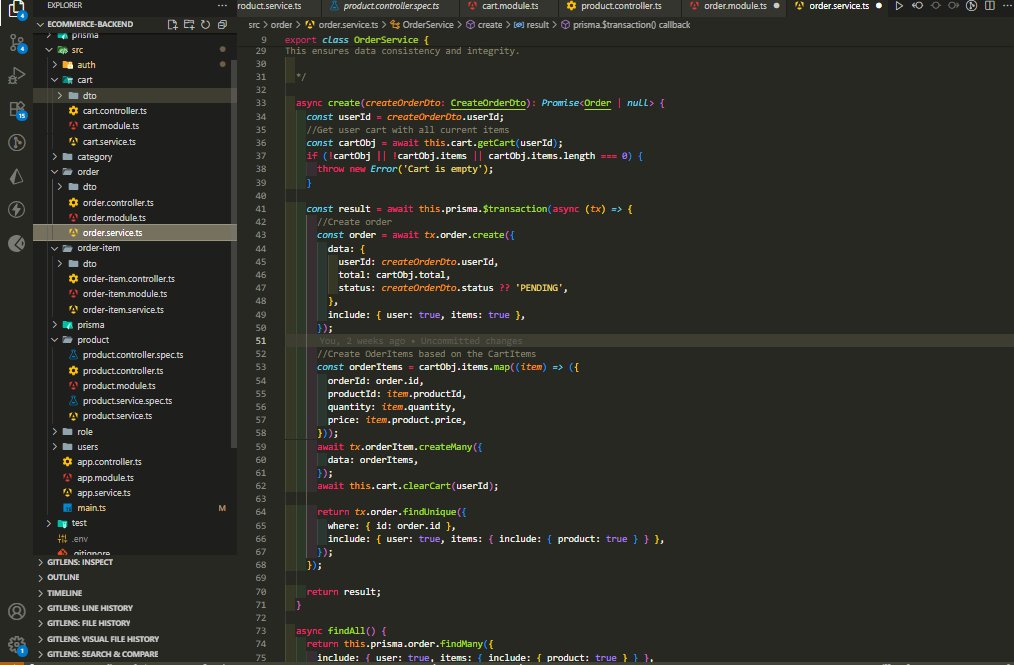Click the src breadcrumb segment
Viewport: 1014px width, 665px height.
(254, 25)
